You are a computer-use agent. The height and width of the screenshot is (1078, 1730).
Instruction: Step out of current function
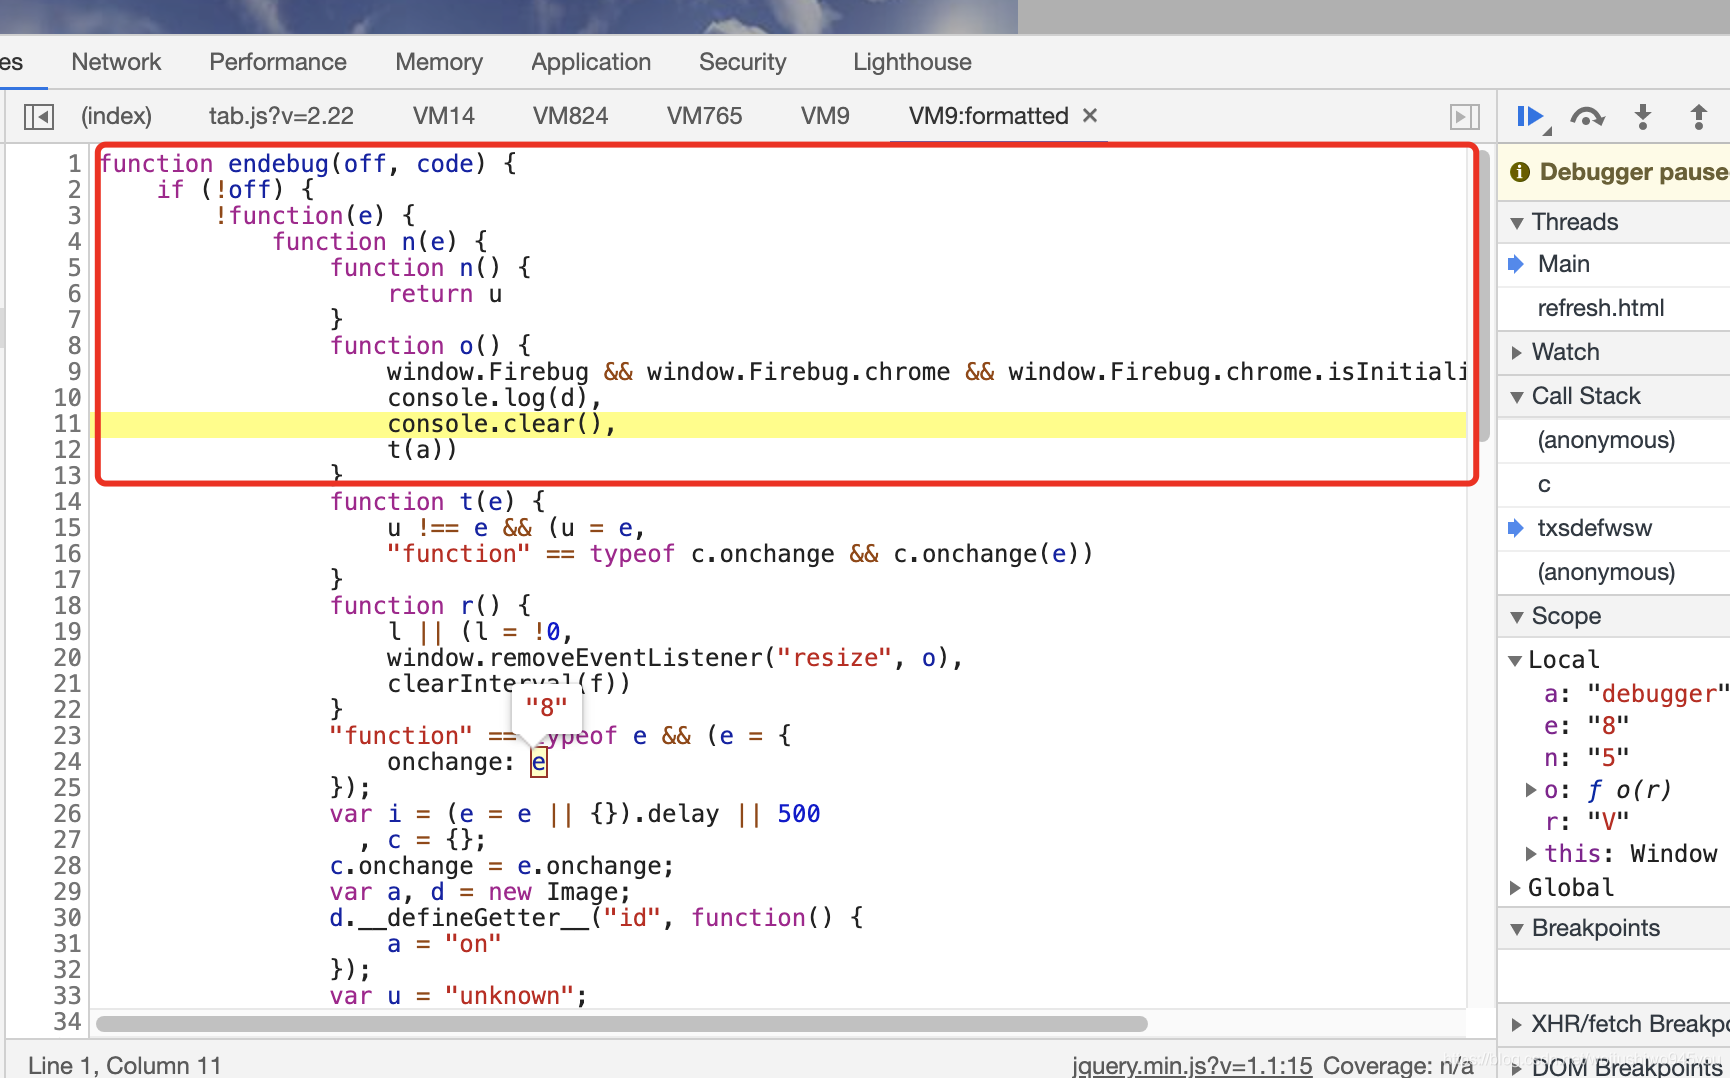pos(1698,117)
